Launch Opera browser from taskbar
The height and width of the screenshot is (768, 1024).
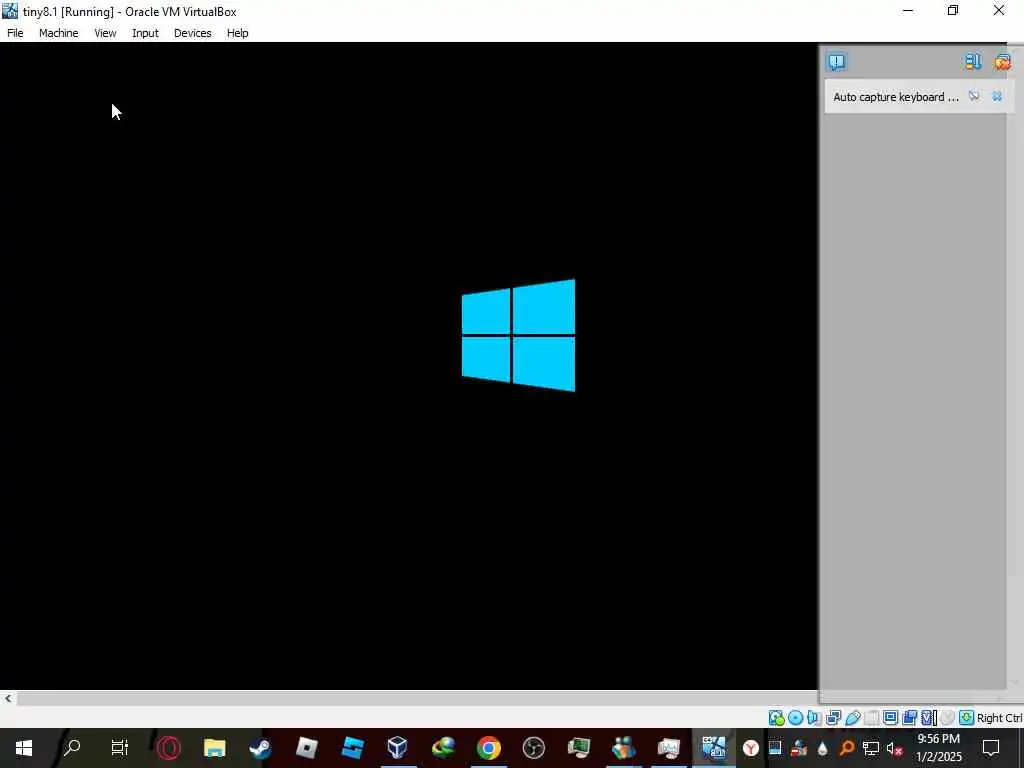click(x=168, y=748)
